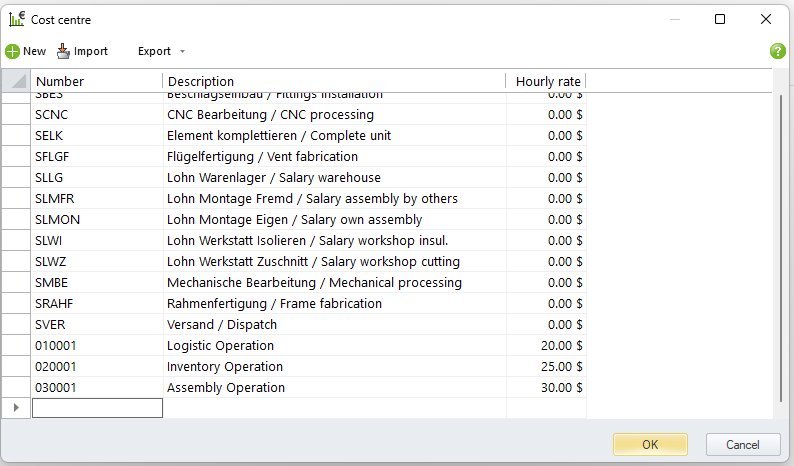Select the SCNC cost centre number

(52, 114)
